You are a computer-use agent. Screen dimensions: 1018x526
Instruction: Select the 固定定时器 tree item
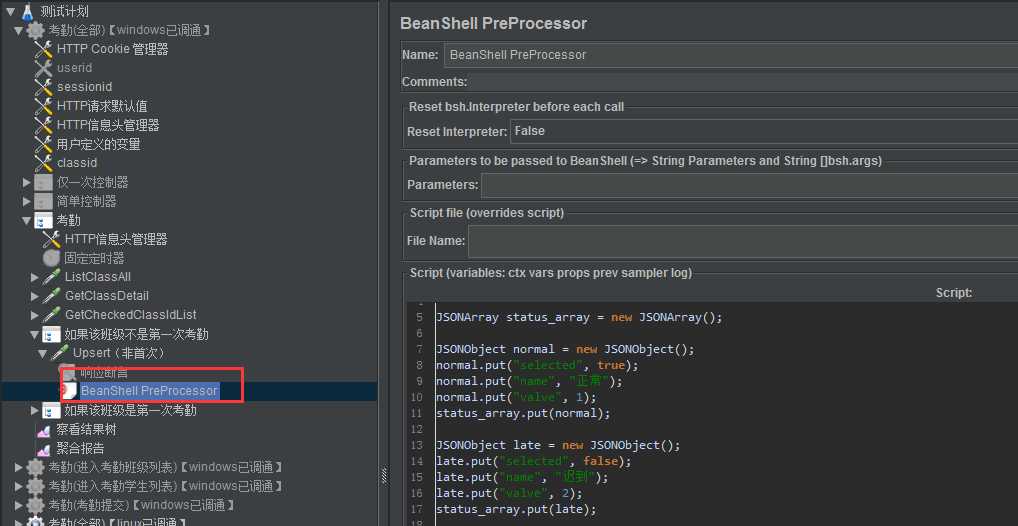tap(94, 258)
